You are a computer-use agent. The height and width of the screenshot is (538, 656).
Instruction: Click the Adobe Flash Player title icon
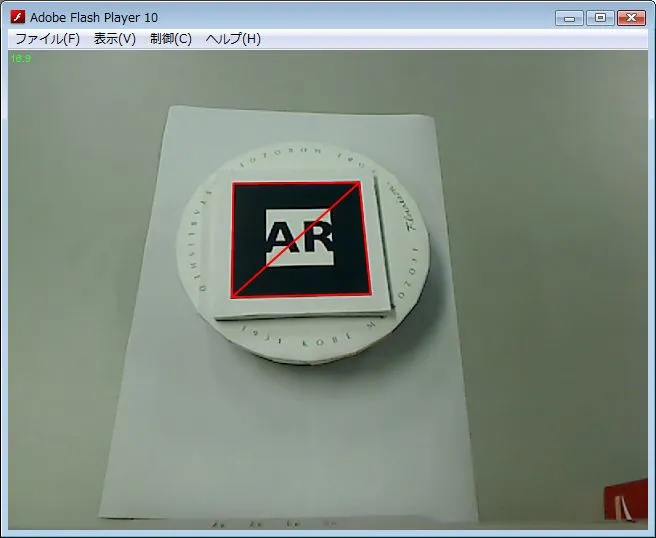pos(18,17)
